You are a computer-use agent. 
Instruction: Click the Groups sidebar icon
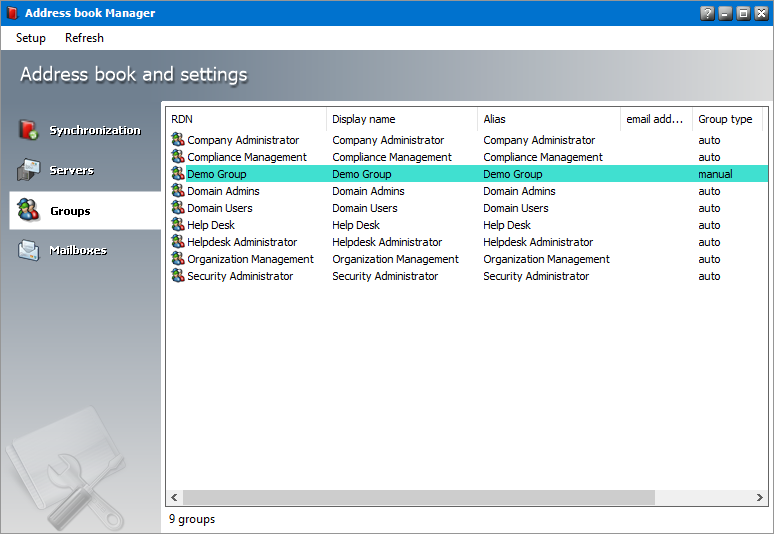tap(28, 211)
